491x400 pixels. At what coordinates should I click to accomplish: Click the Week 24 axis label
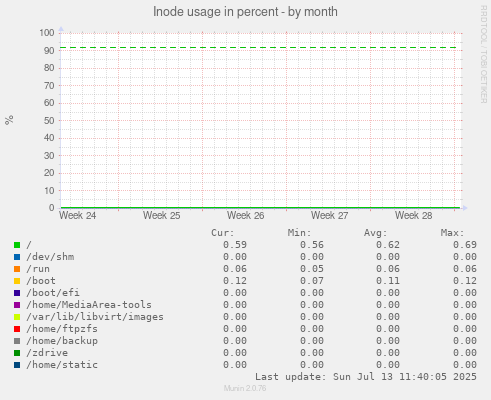(x=78, y=216)
